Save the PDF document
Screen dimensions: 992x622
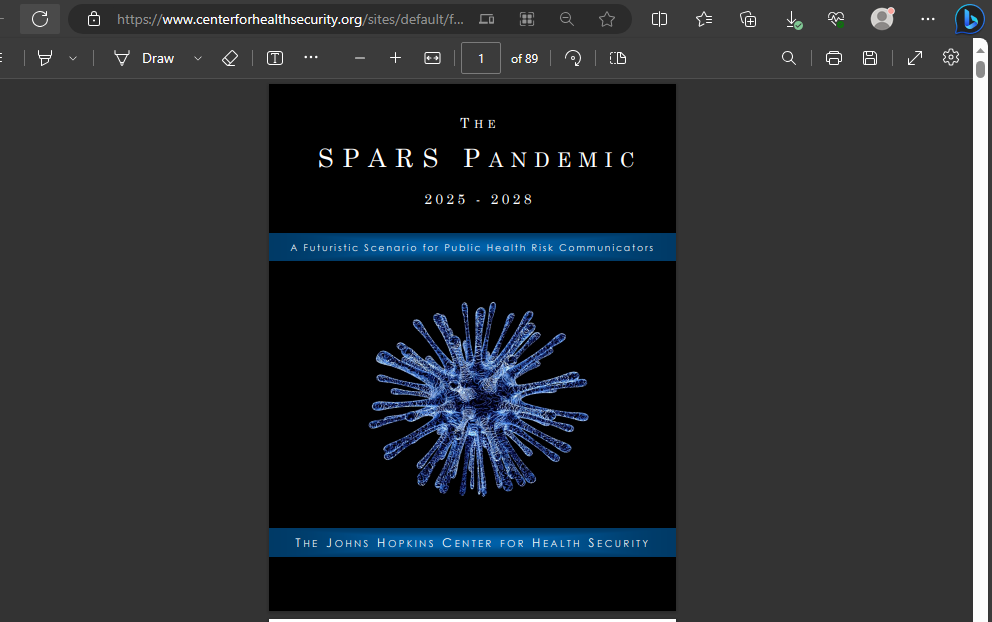point(870,58)
